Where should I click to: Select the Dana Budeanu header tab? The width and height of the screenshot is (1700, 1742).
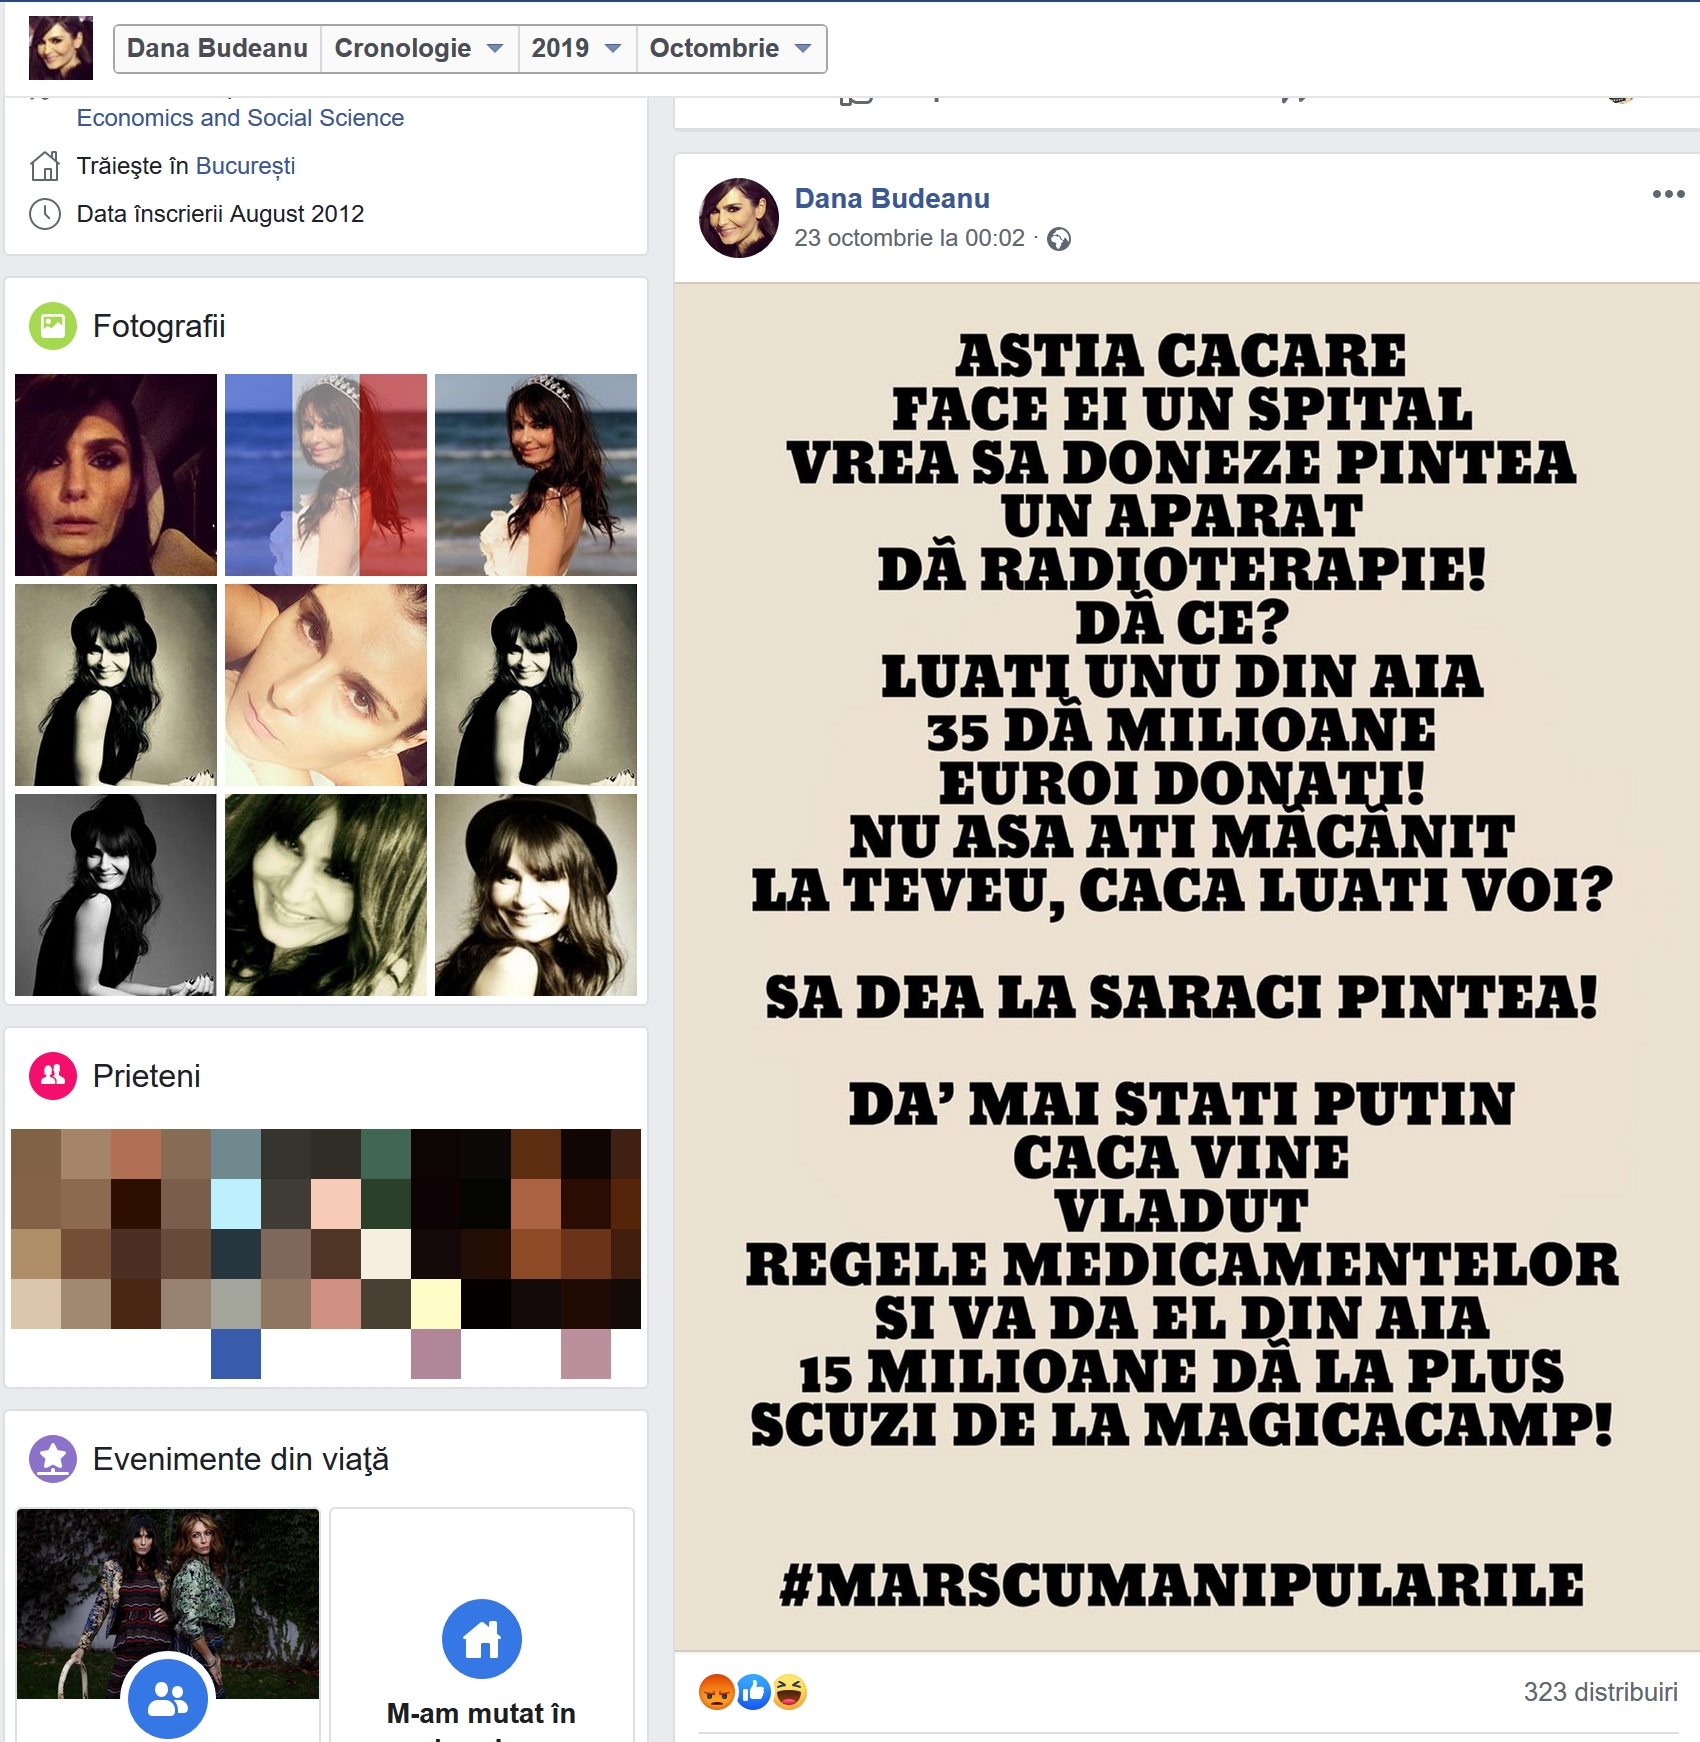click(x=217, y=48)
